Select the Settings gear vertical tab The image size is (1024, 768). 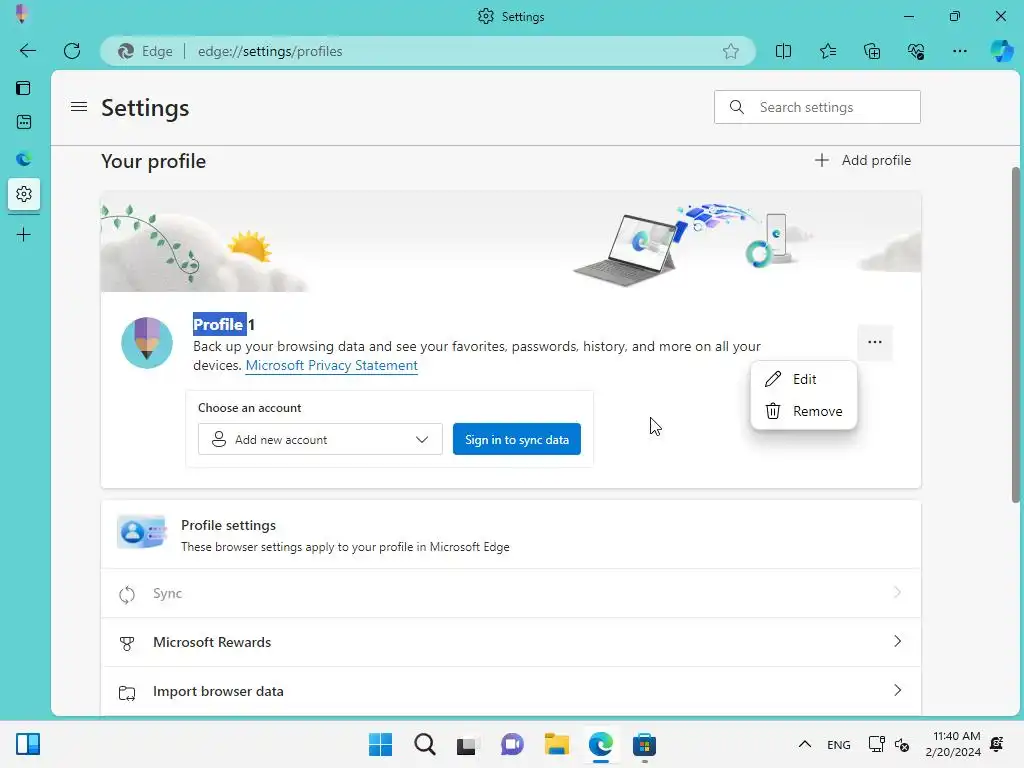click(24, 194)
